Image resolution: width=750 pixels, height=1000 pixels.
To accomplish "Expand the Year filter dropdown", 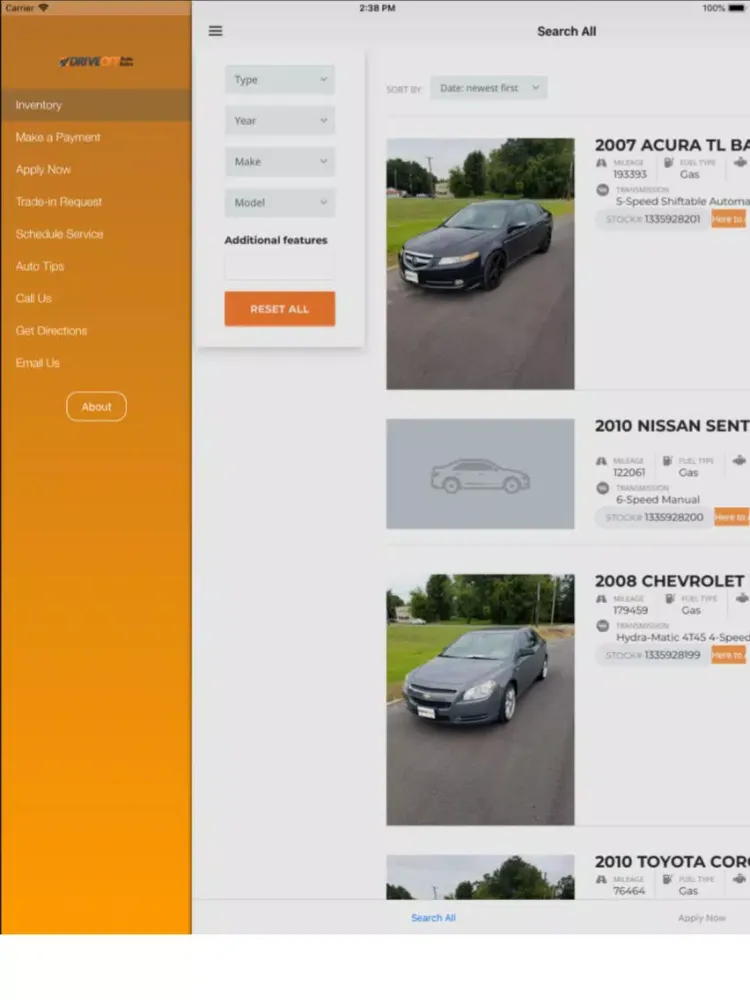I will coord(279,121).
